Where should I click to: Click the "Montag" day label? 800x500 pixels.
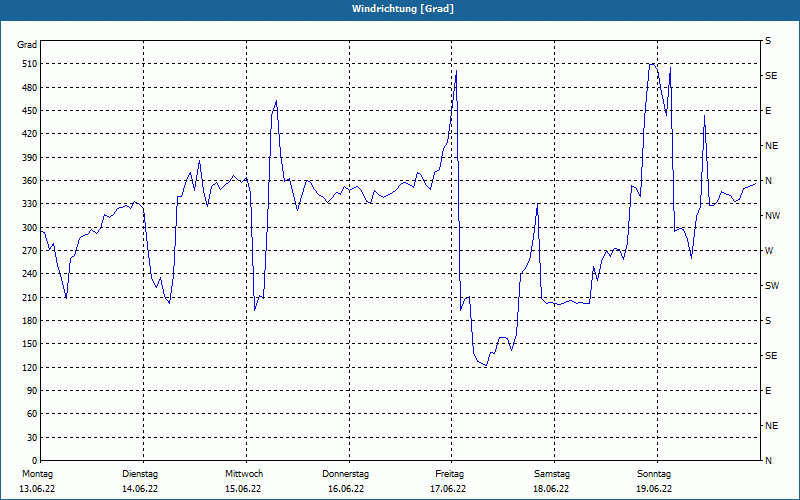tap(38, 474)
